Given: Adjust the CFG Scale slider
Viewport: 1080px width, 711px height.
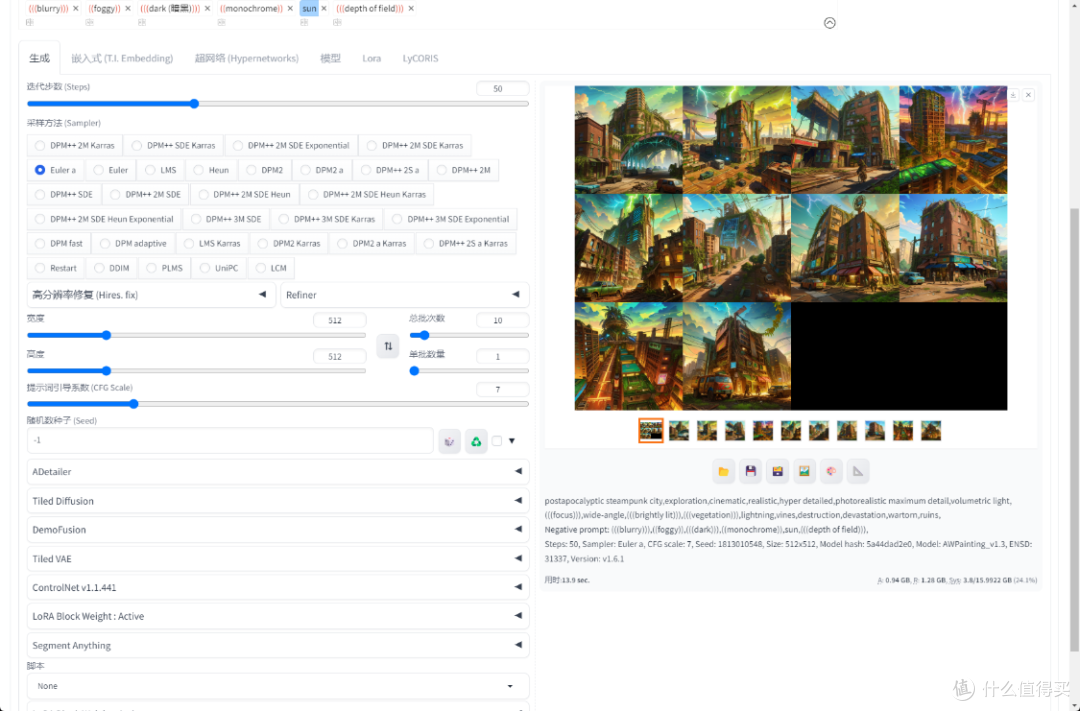Looking at the screenshot, I should click(278, 404).
